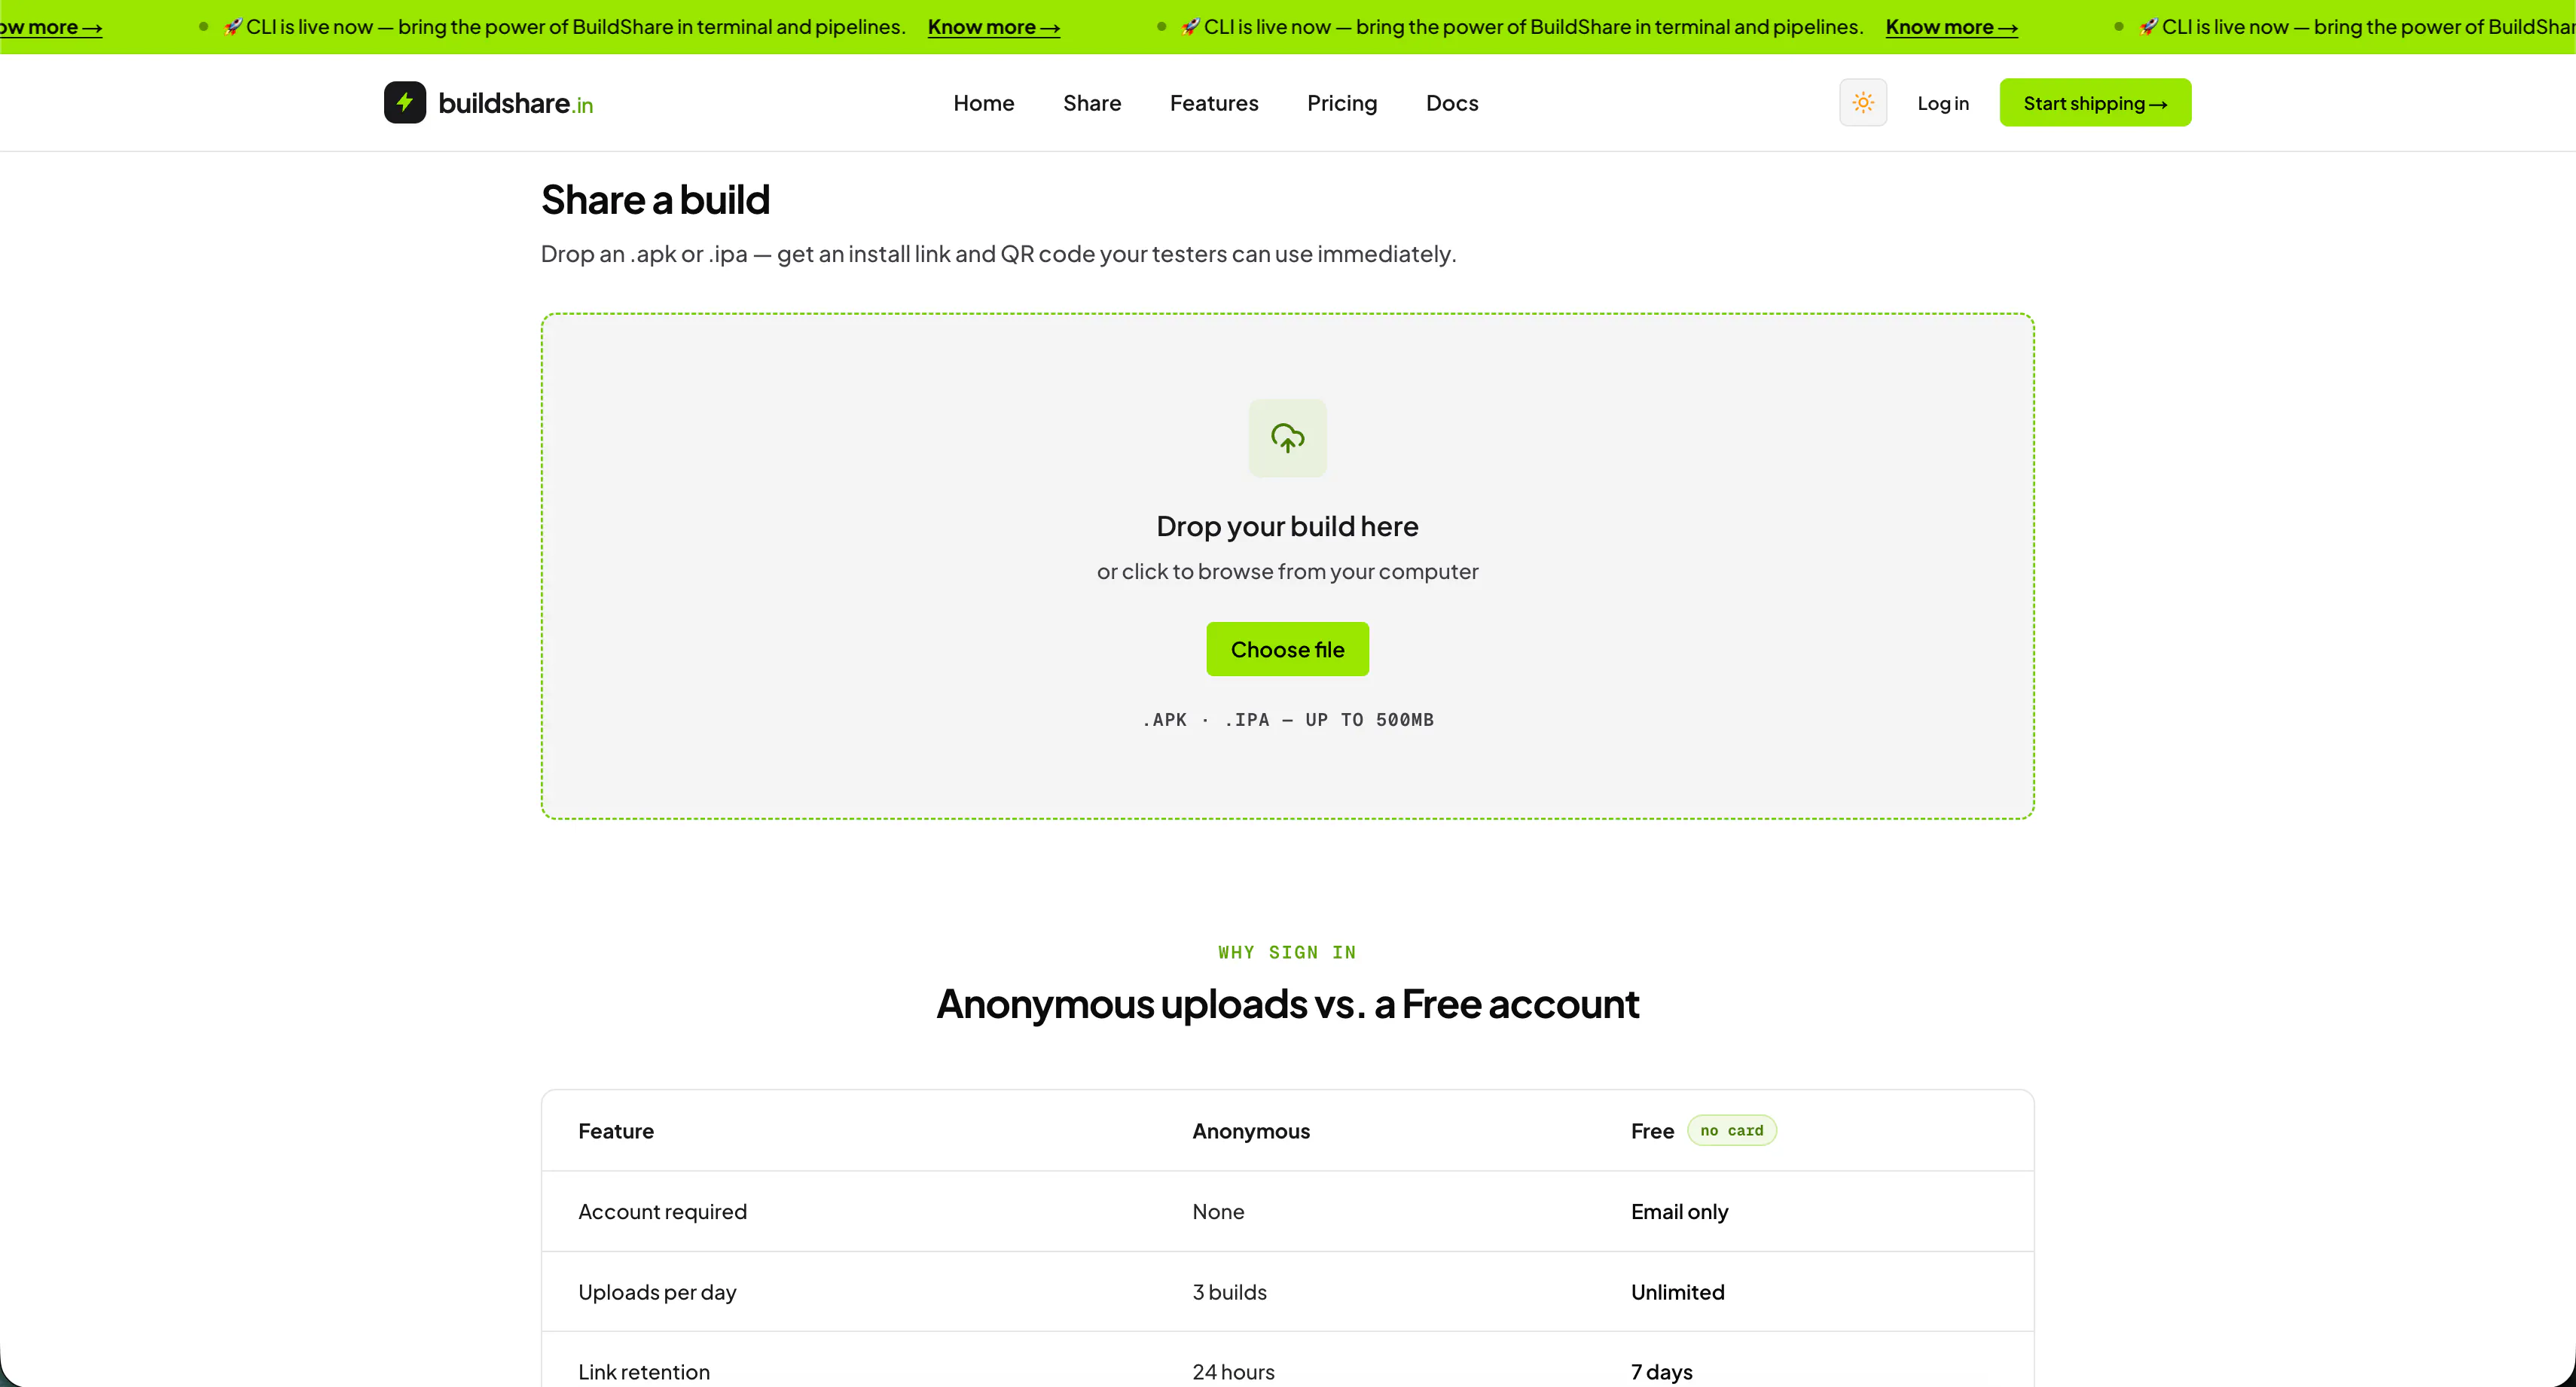Click the 'None' table cell
This screenshot has height=1387, width=2576.
click(x=1218, y=1212)
